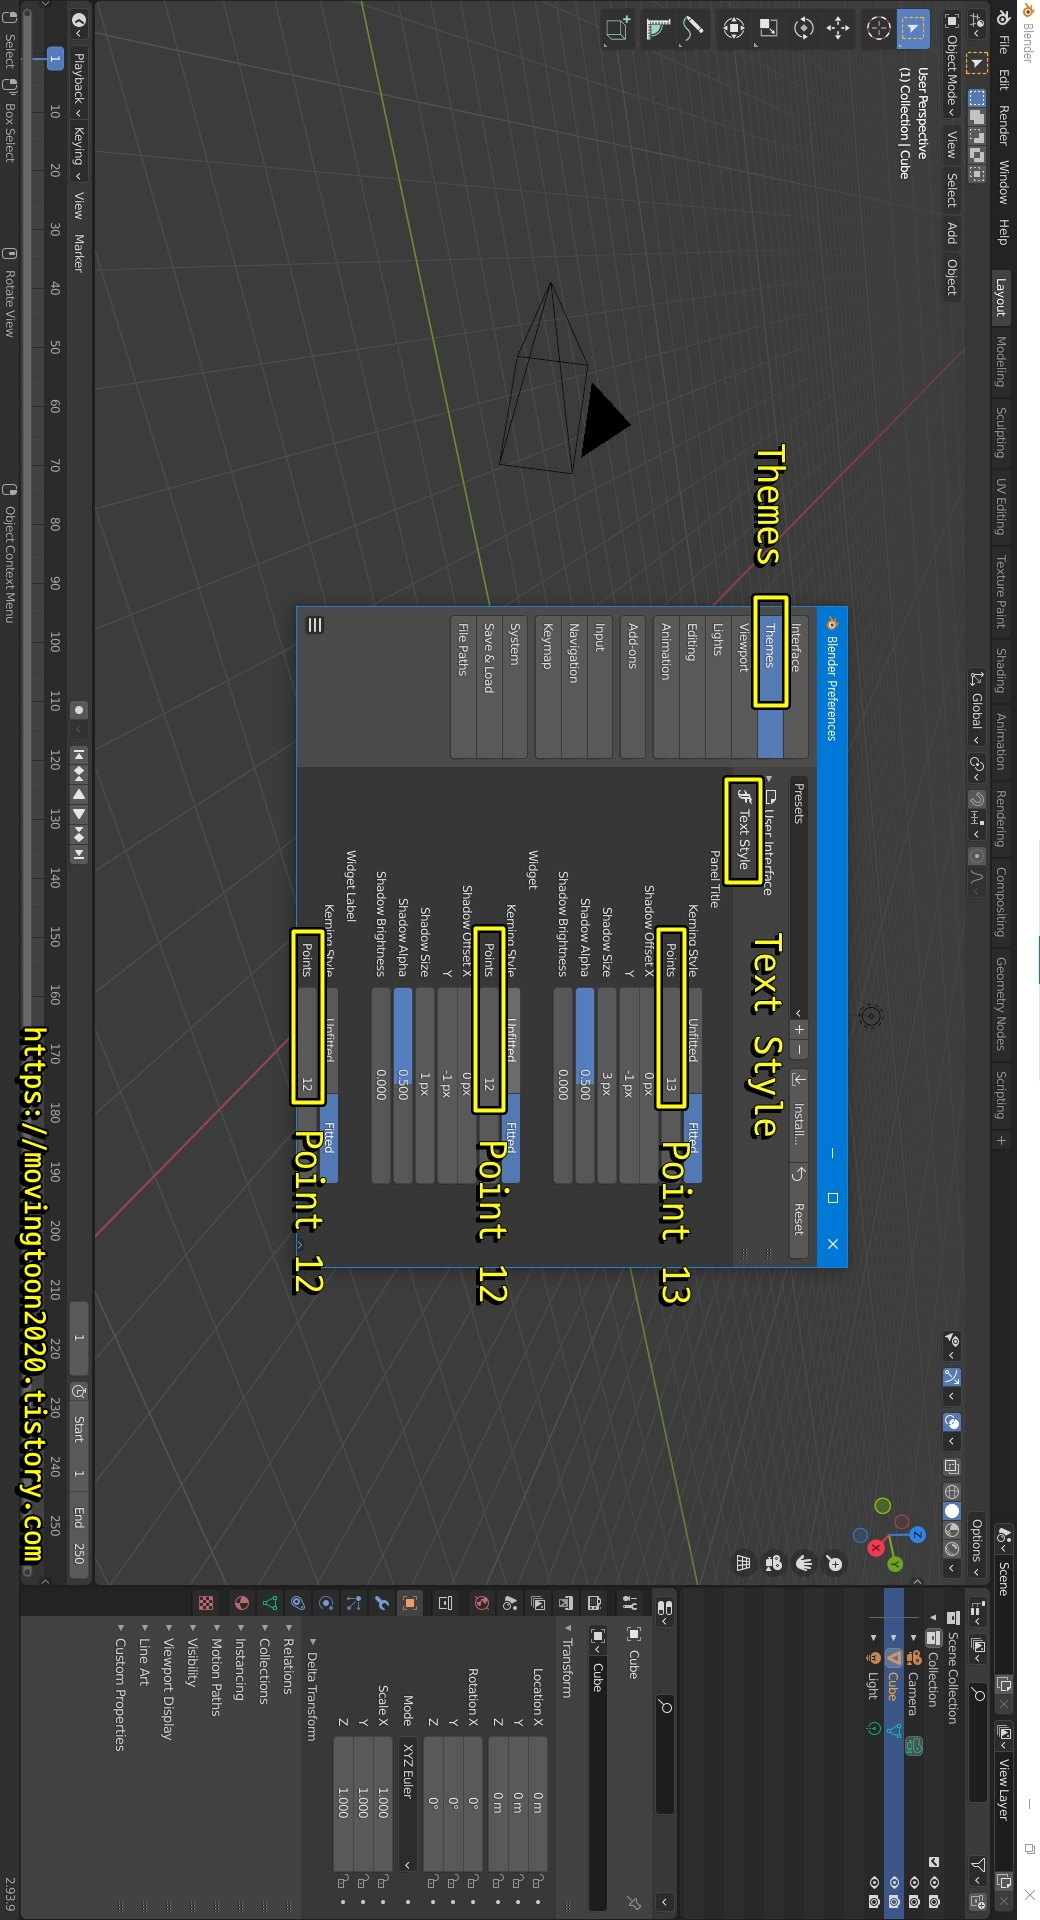
Task: Open the viewport Options dropdown
Action: 977,1547
